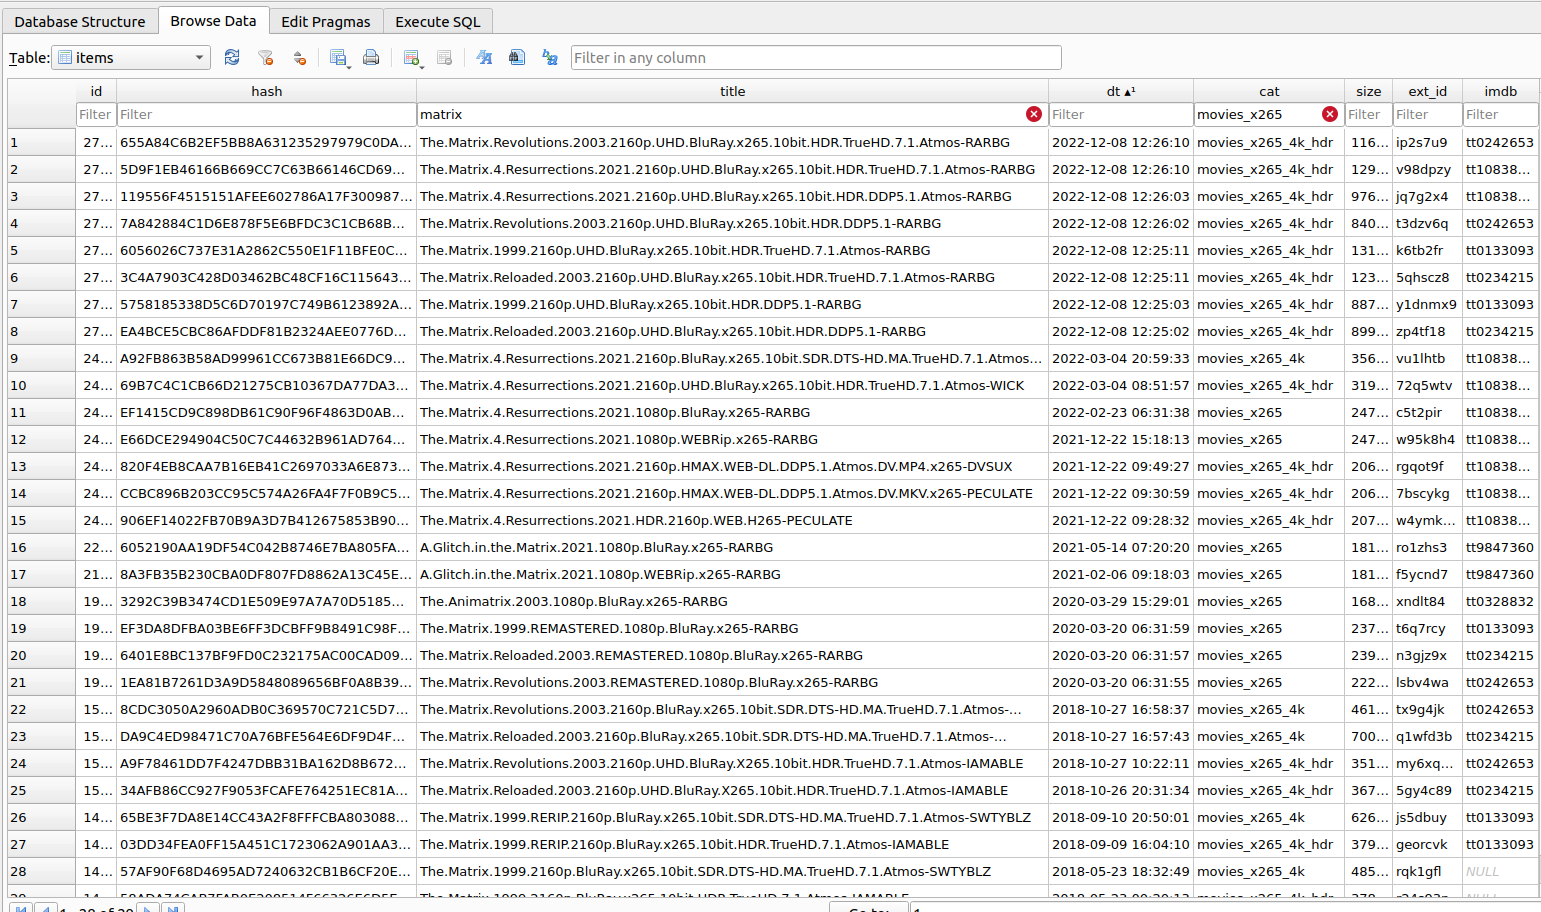Select title 'The.Matrix.1999.REMASTERED.1080p.BluRay.x265-RARBG'
Viewport: 1541px width, 912px height.
(732, 628)
